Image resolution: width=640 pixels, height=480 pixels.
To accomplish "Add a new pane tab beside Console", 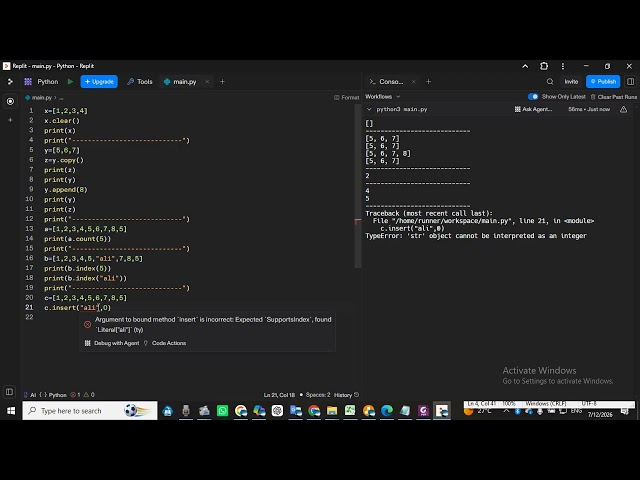I will pos(429,82).
